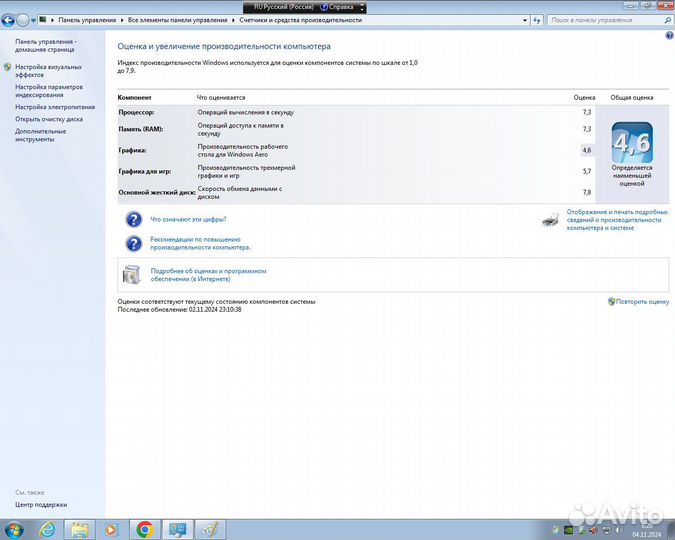
Task: Click the 'Оценка' column header
Action: 584,97
